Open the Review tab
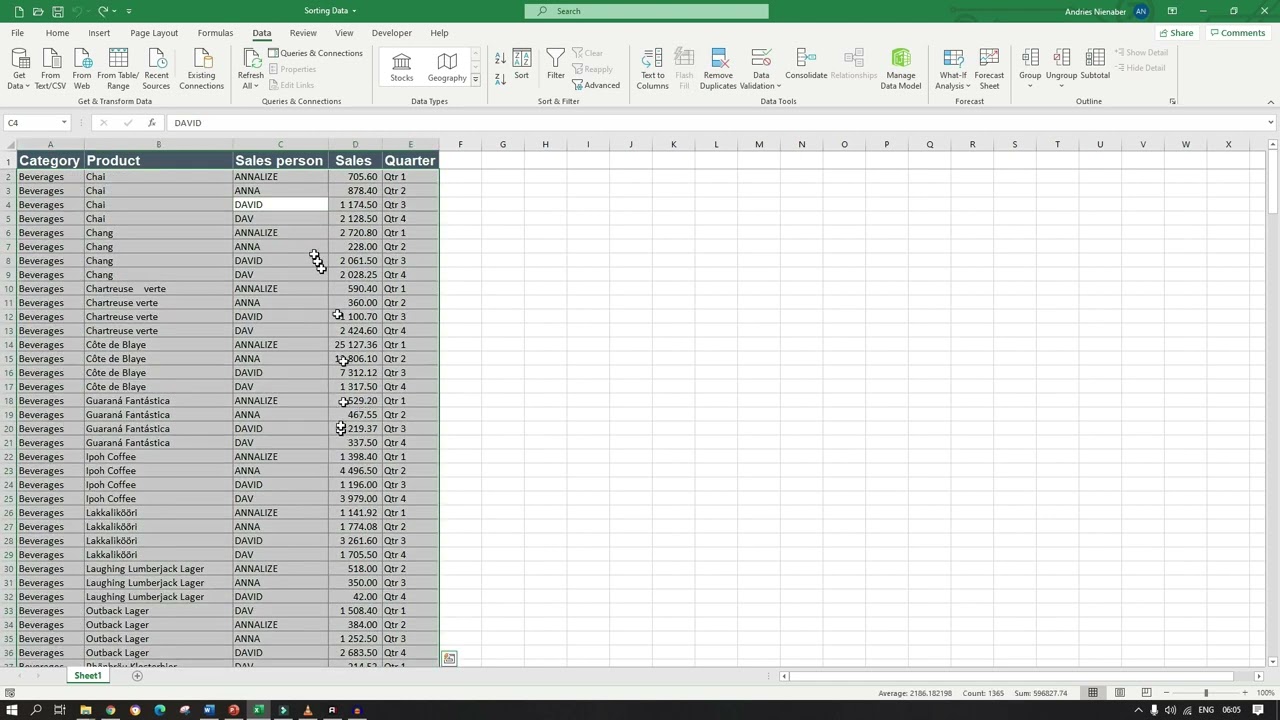This screenshot has width=1280, height=720. click(x=303, y=33)
